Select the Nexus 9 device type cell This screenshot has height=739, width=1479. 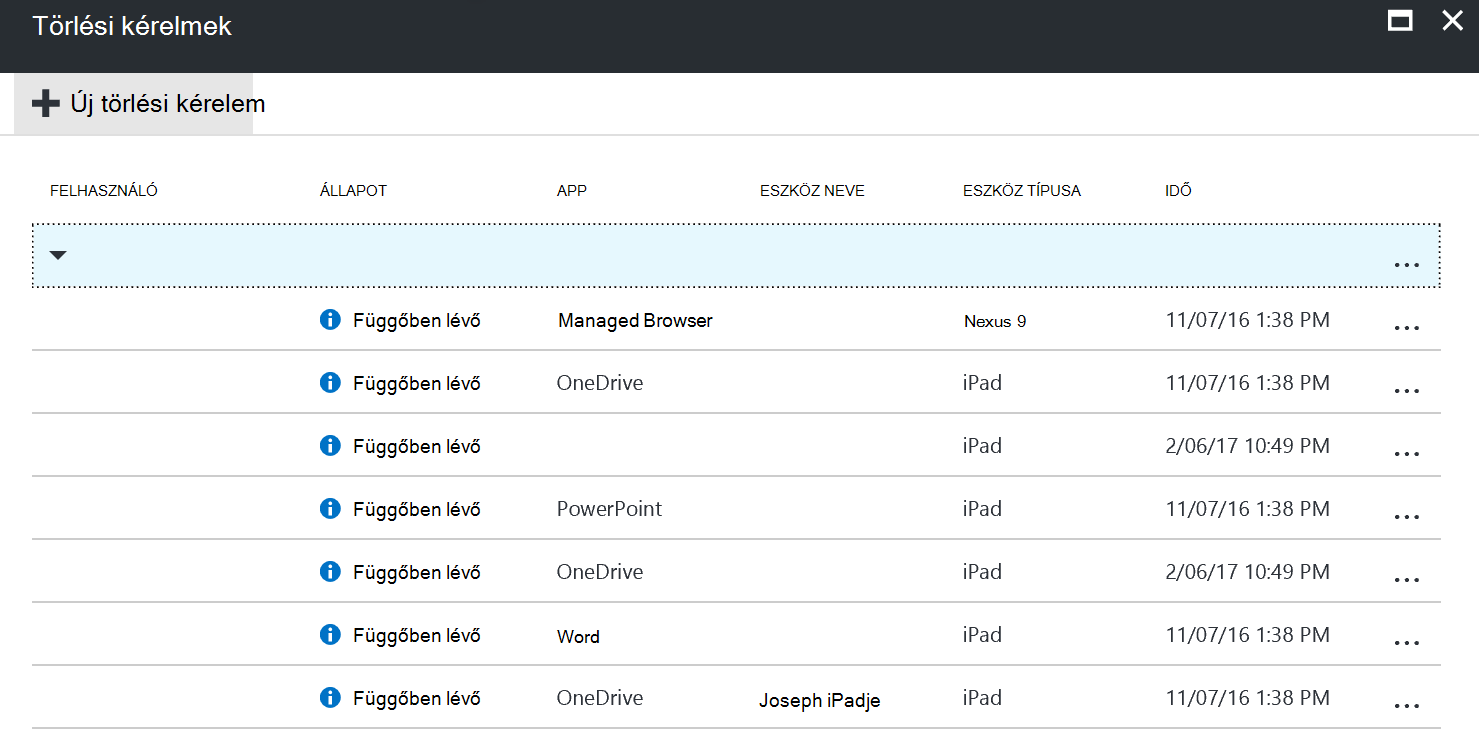[995, 321]
